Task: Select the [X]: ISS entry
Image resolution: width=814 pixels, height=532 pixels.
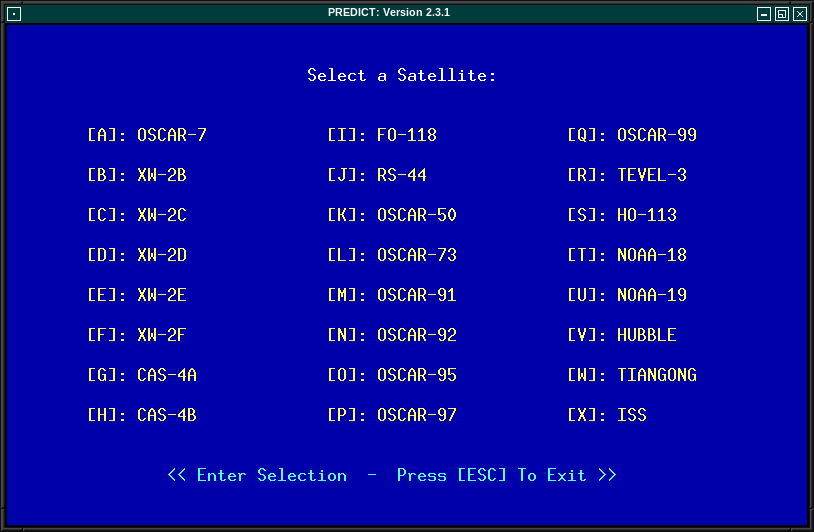Action: point(607,415)
